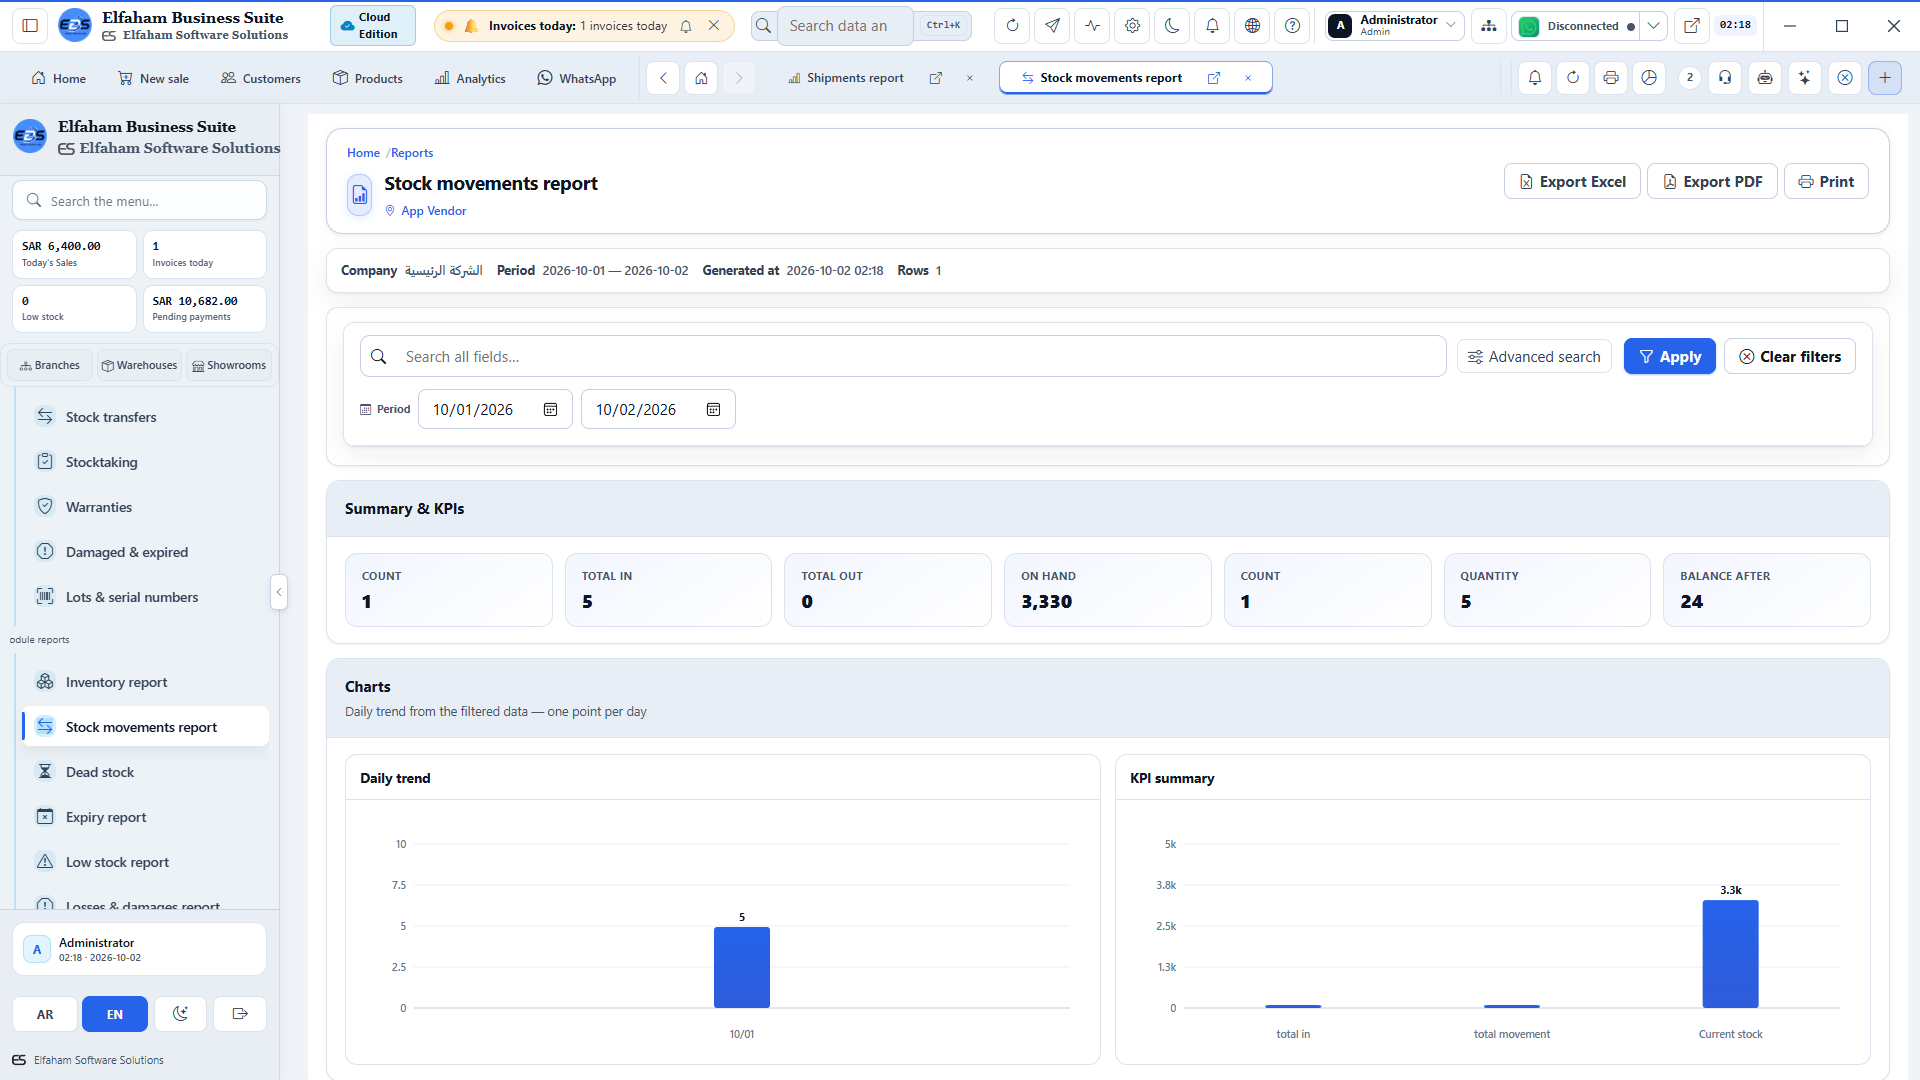Click Export PDF button
This screenshot has width=1920, height=1080.
(1712, 181)
